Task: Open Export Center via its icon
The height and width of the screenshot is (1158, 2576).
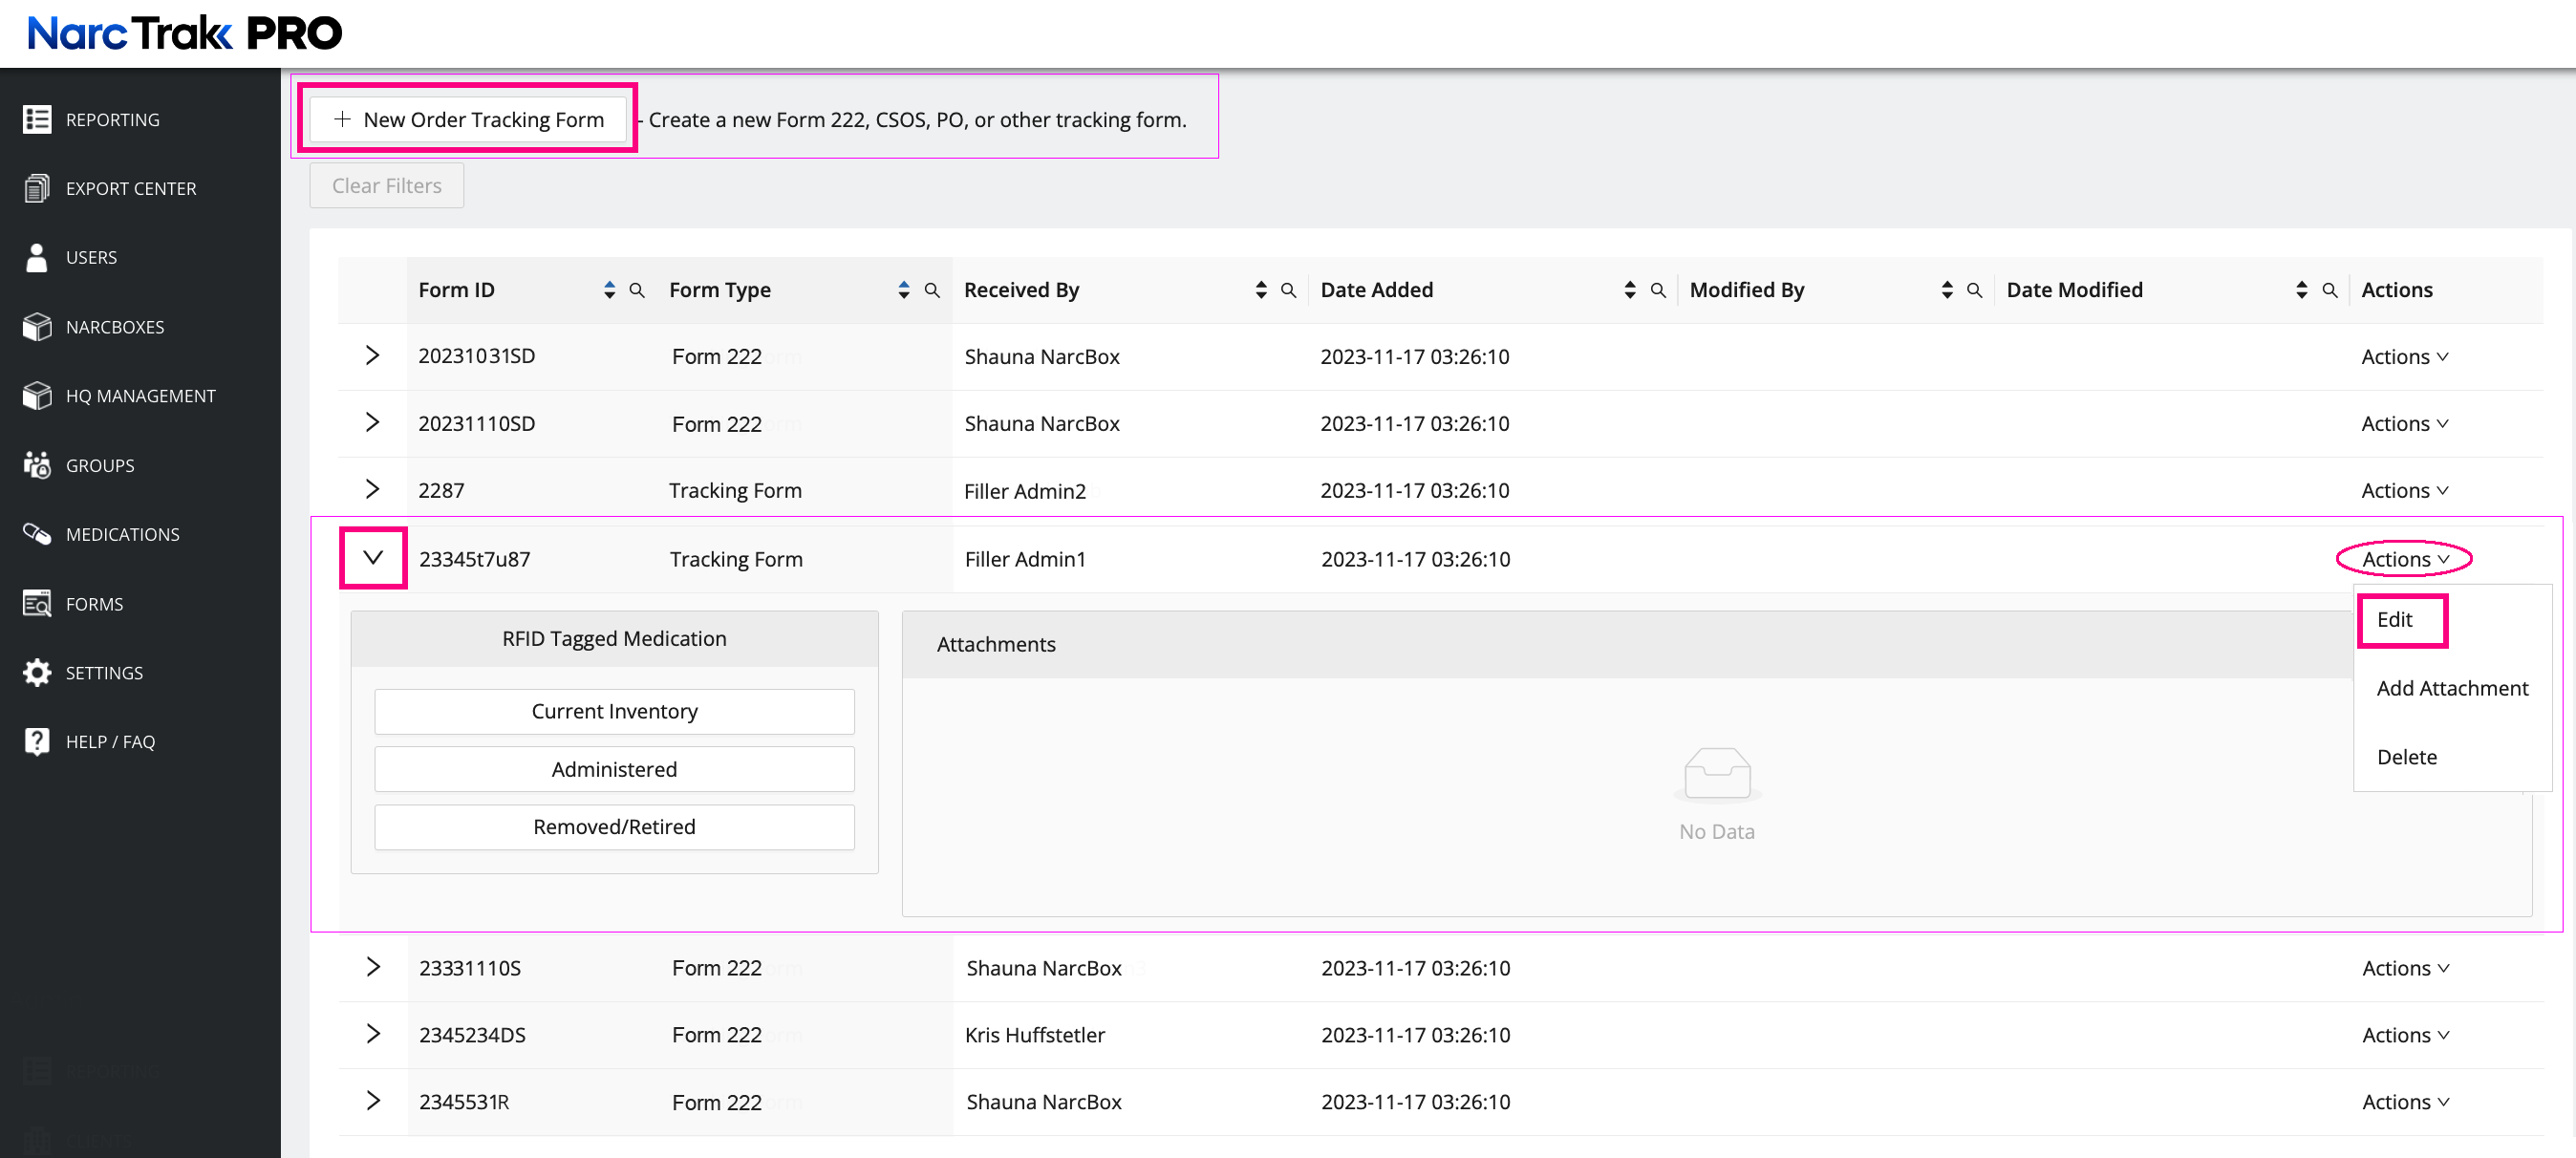Action: pyautogui.click(x=37, y=188)
